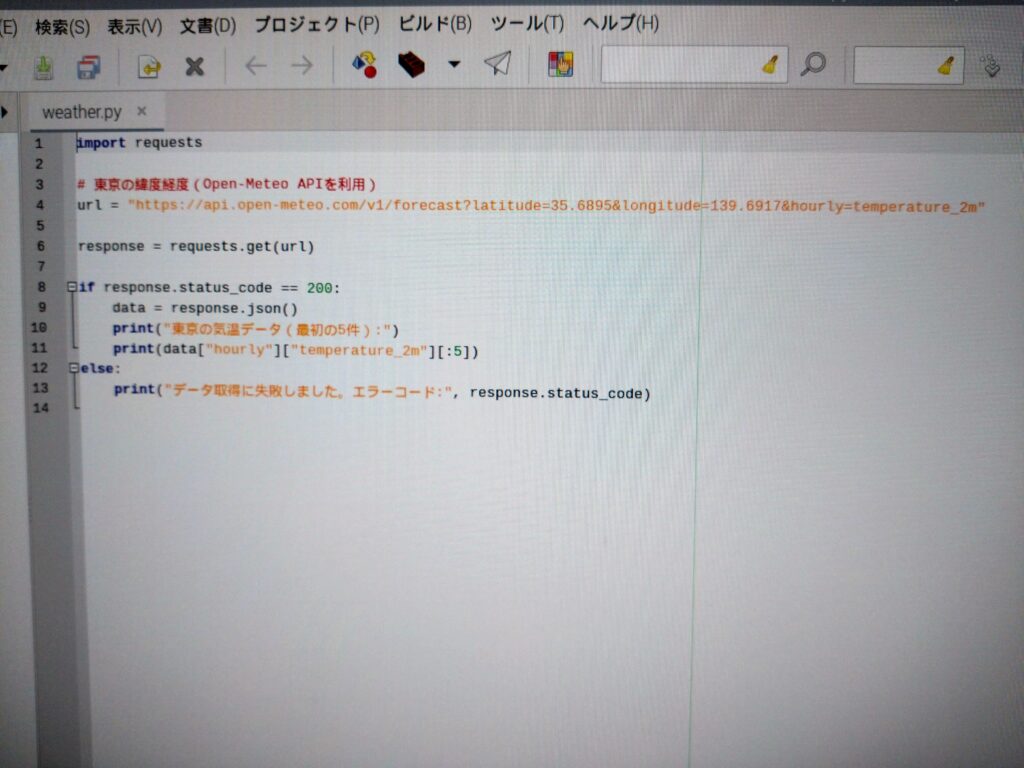The width and height of the screenshot is (1024, 768).
Task: Reload the current file from disk
Action: [x=149, y=66]
